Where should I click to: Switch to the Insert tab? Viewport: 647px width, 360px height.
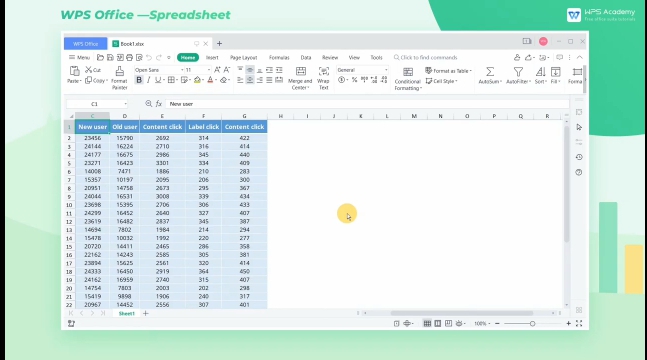[x=212, y=57]
